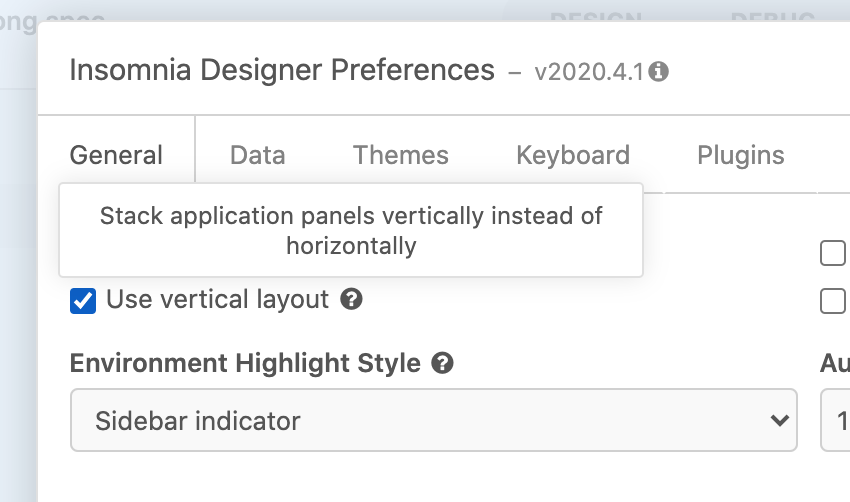Click the v2020.4.1 version text
Viewport: 850px width, 502px height.
(591, 72)
